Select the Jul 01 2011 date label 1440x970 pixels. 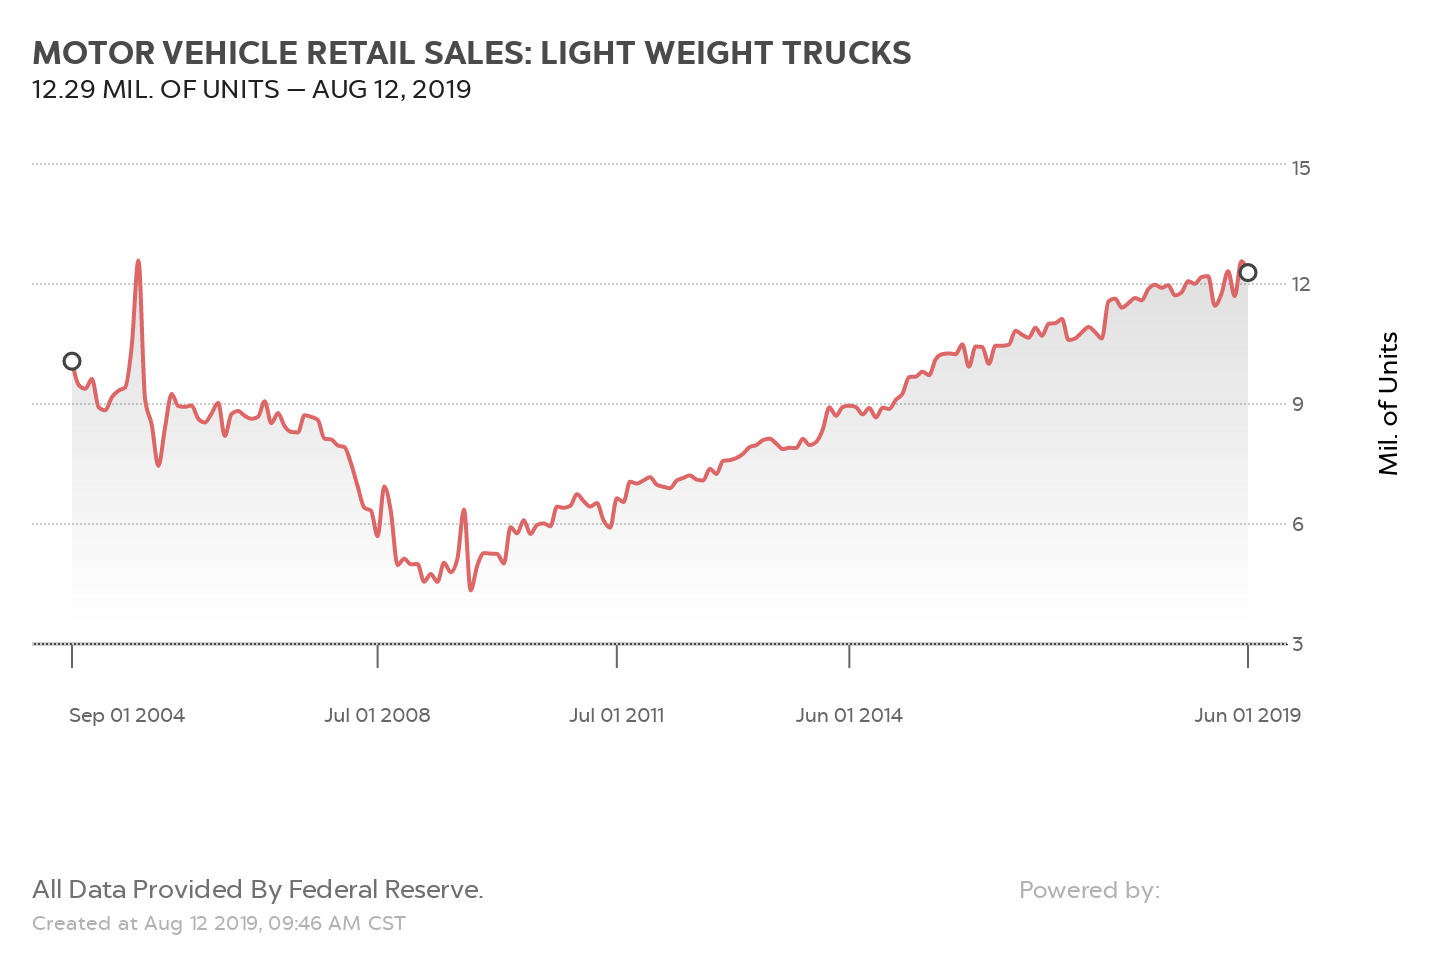tap(616, 715)
